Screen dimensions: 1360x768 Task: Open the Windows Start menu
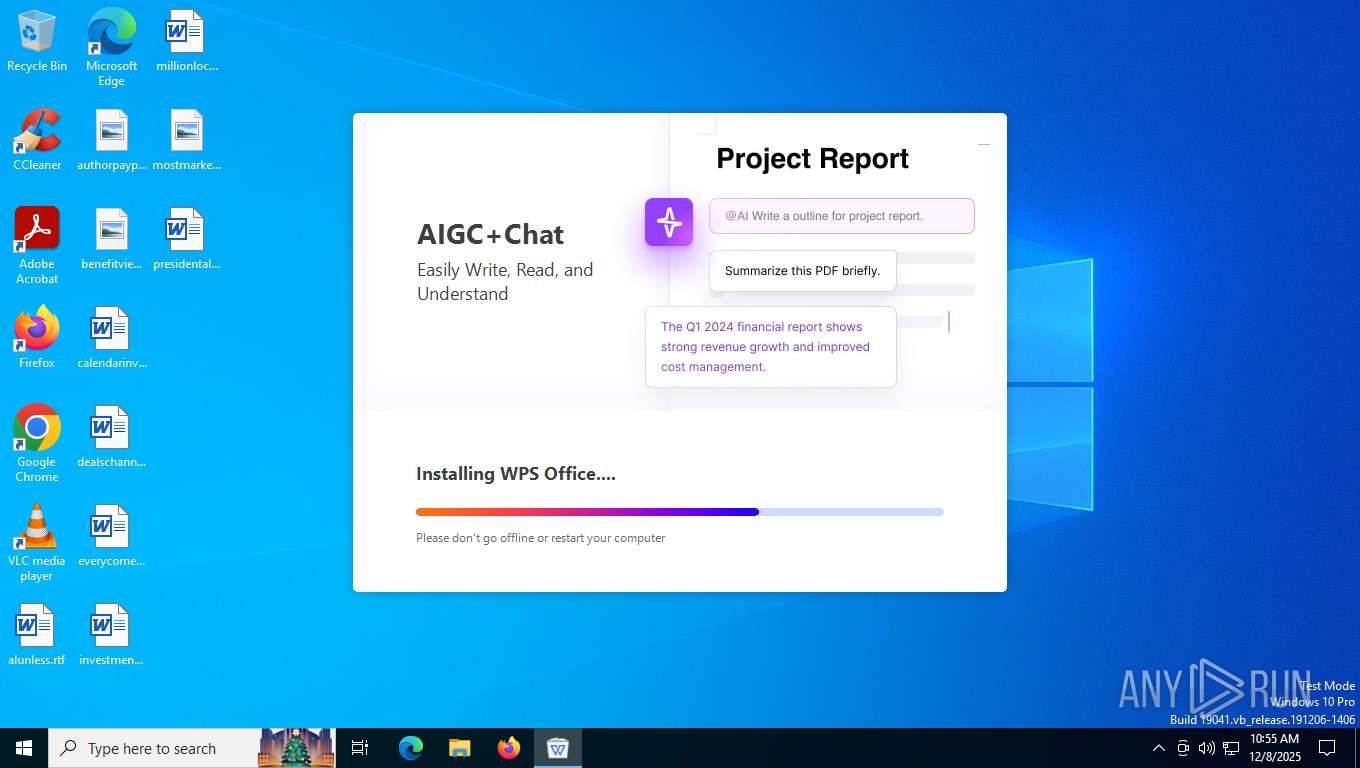point(24,748)
